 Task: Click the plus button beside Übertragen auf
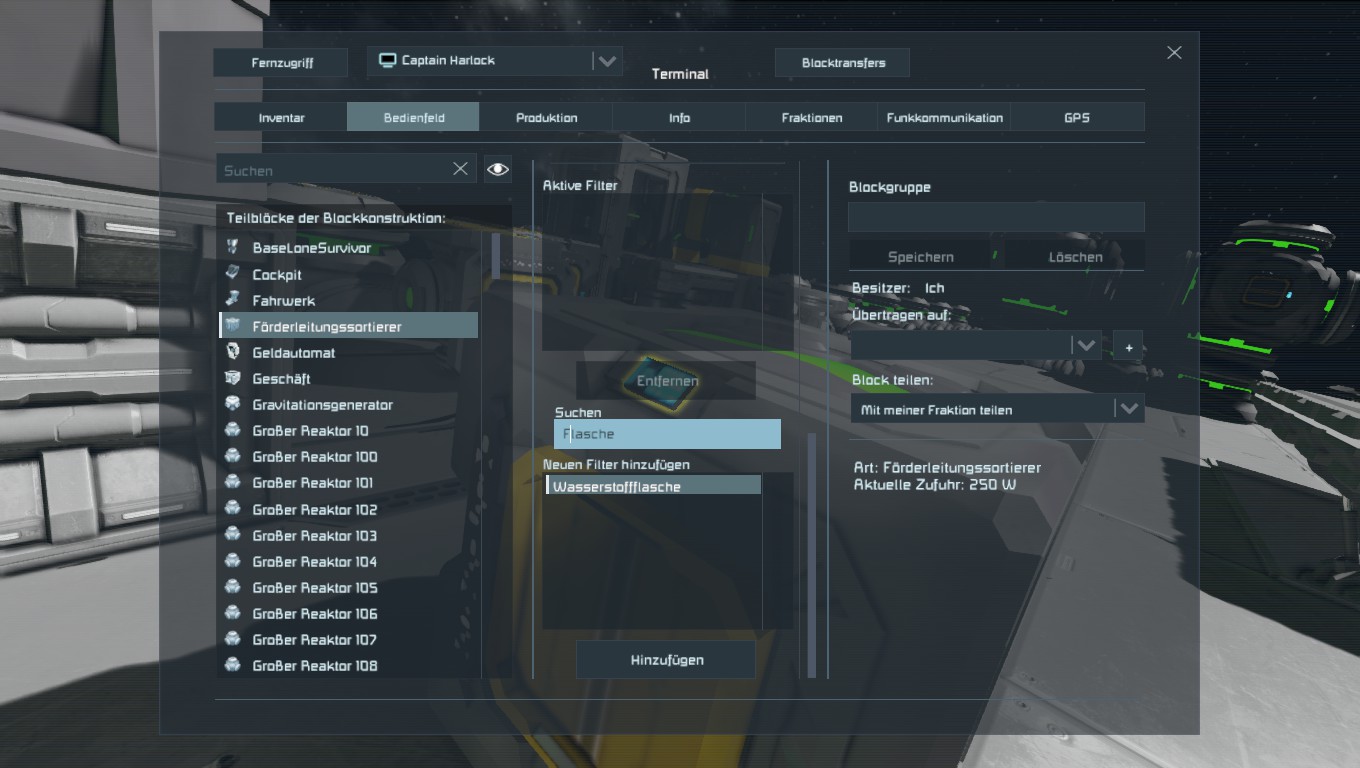click(x=1128, y=347)
